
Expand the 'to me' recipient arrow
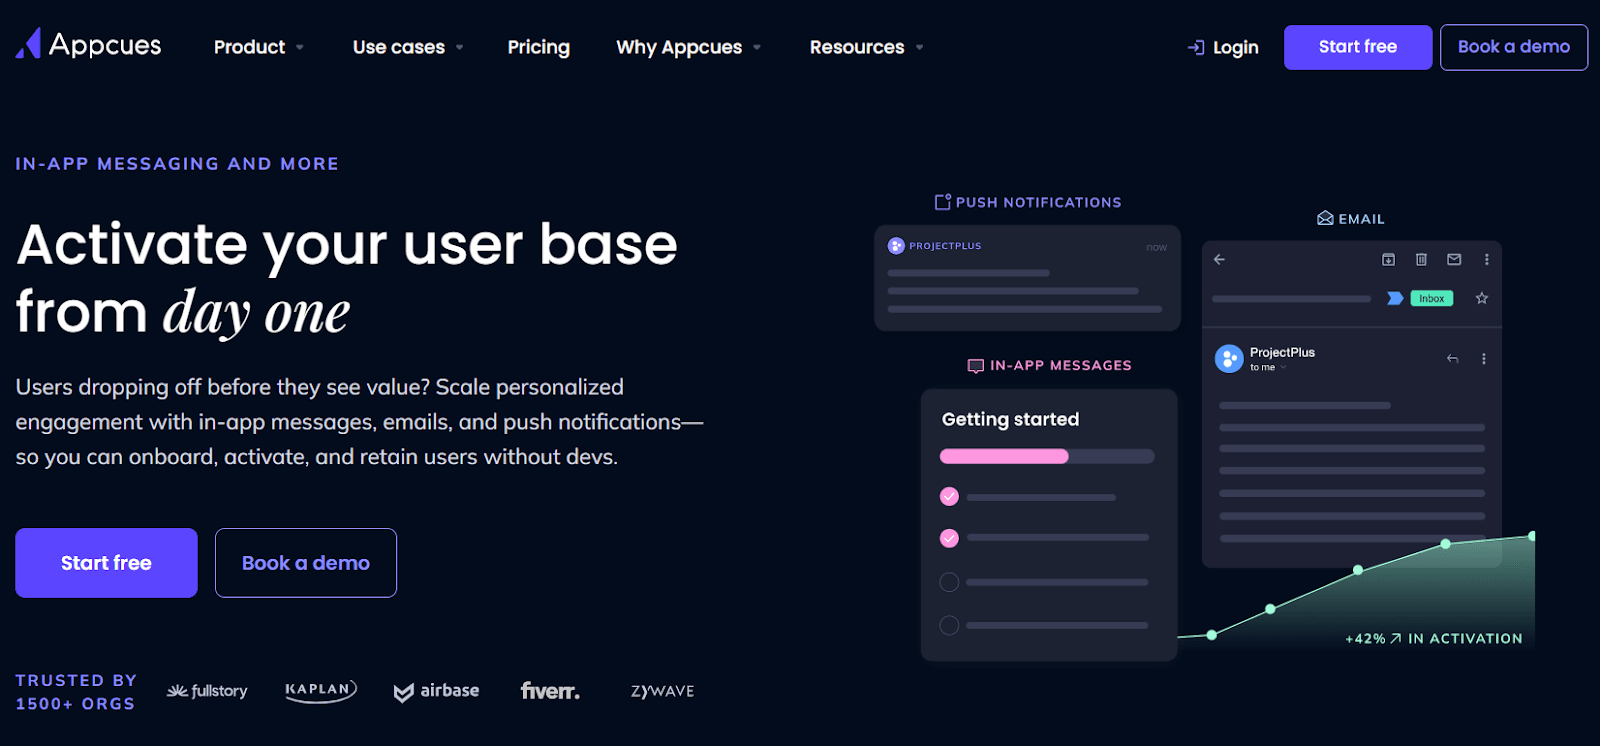pos(1283,368)
